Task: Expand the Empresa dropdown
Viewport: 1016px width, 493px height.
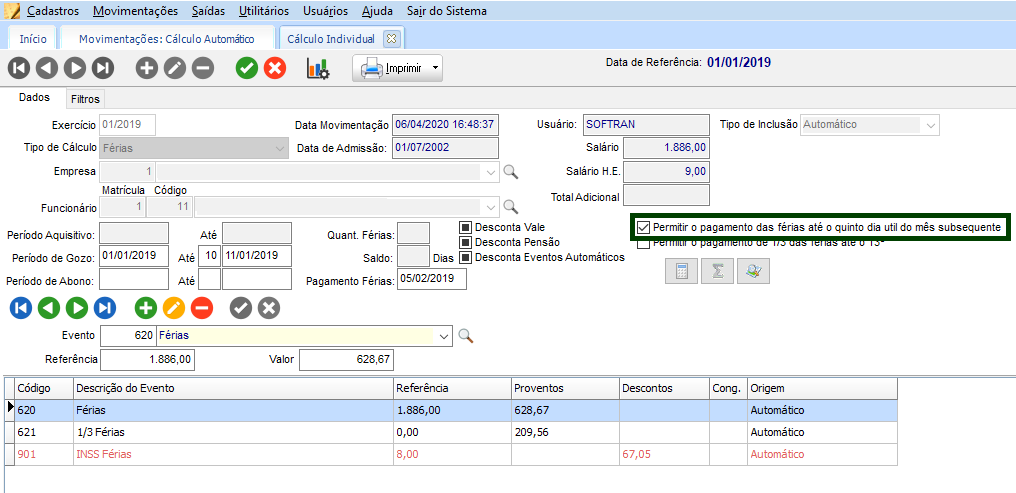Action: point(490,172)
